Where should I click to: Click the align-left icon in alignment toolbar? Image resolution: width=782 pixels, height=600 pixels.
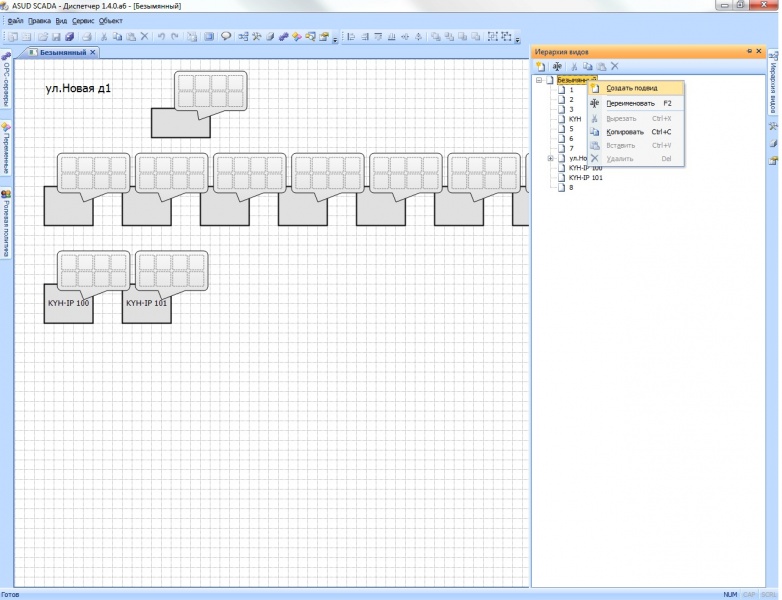tap(349, 37)
